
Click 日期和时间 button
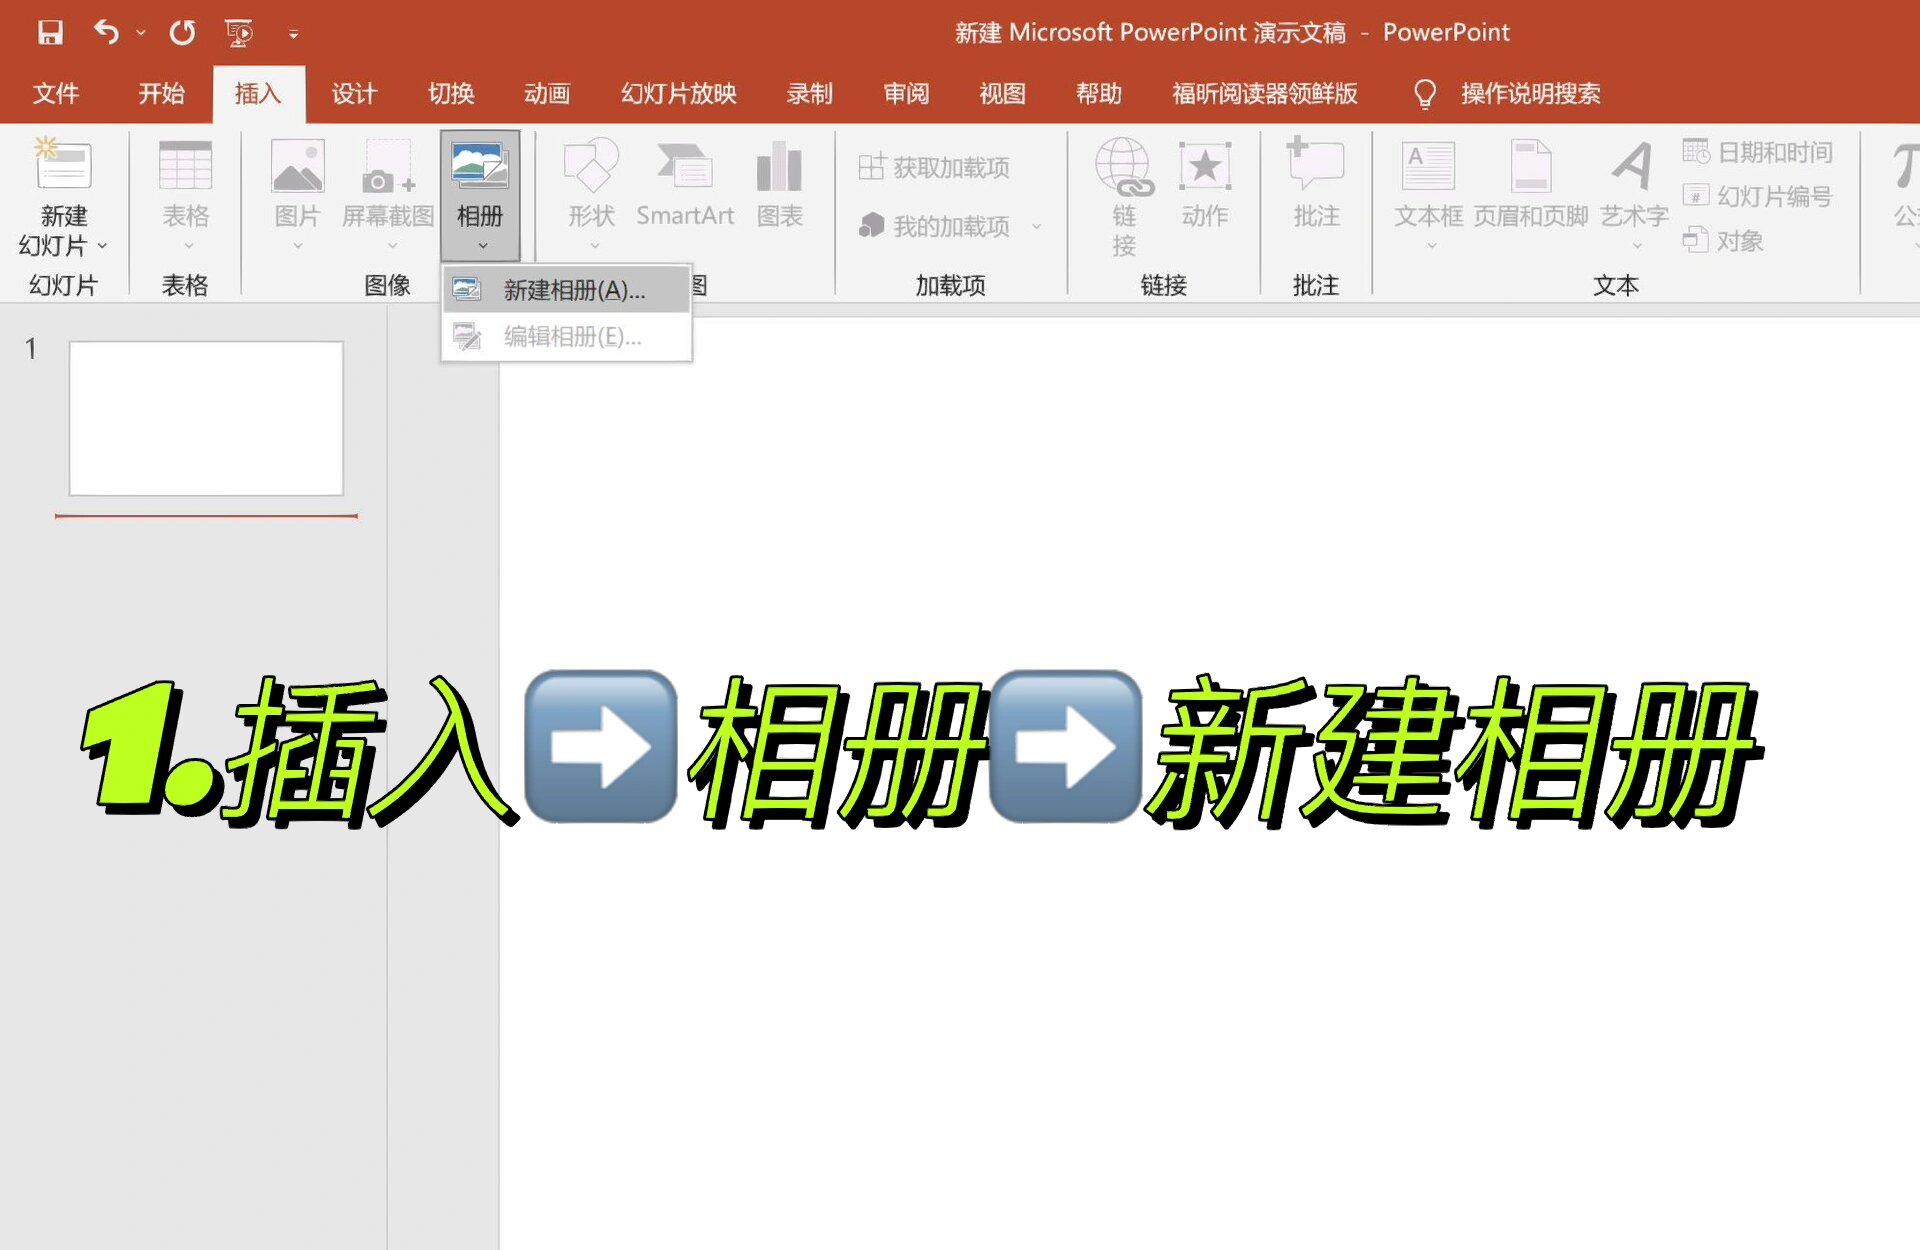pyautogui.click(x=1757, y=152)
